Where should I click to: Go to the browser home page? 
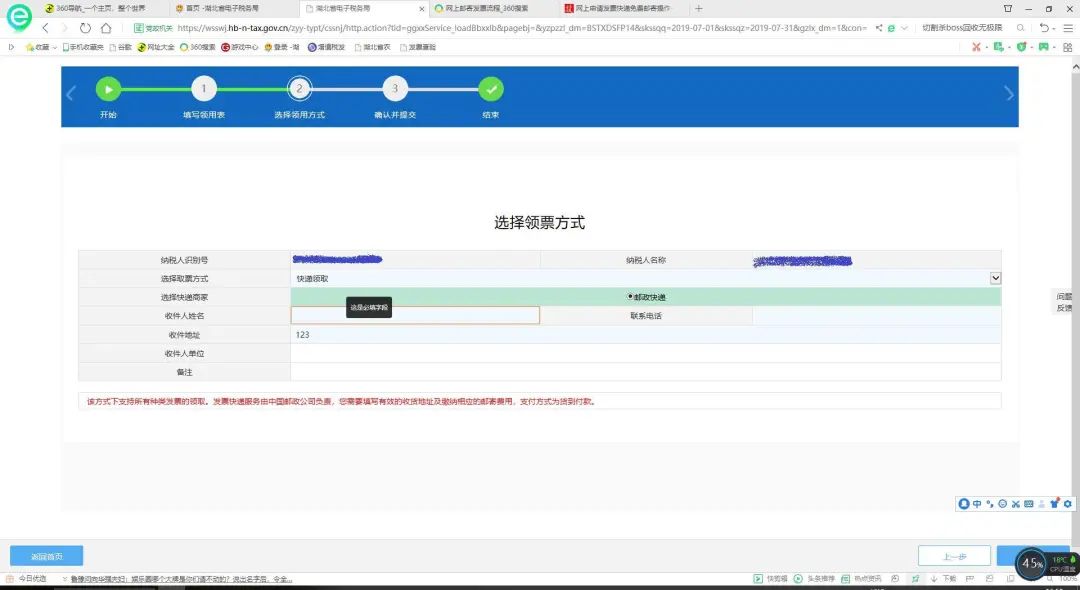click(106, 28)
